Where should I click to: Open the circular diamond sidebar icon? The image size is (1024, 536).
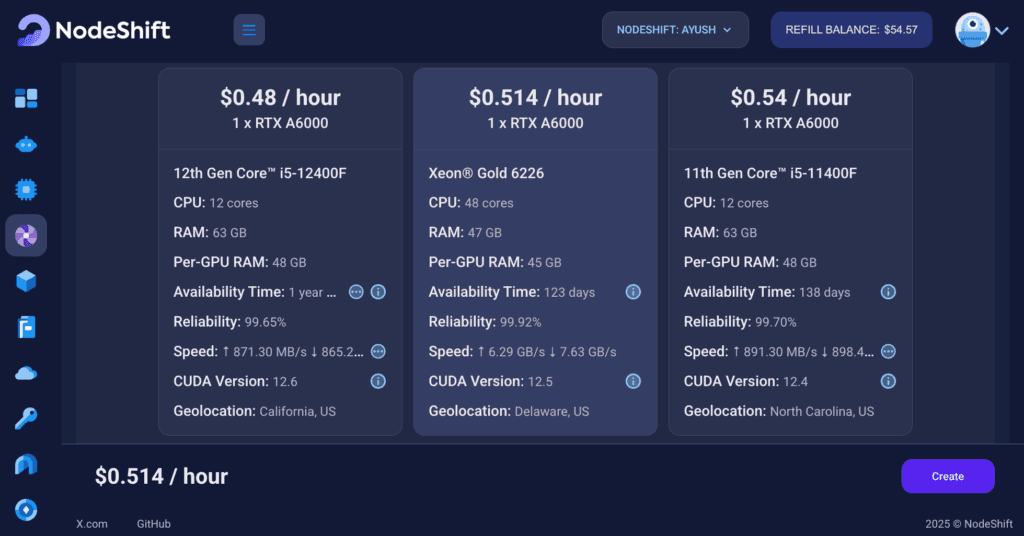click(x=26, y=510)
